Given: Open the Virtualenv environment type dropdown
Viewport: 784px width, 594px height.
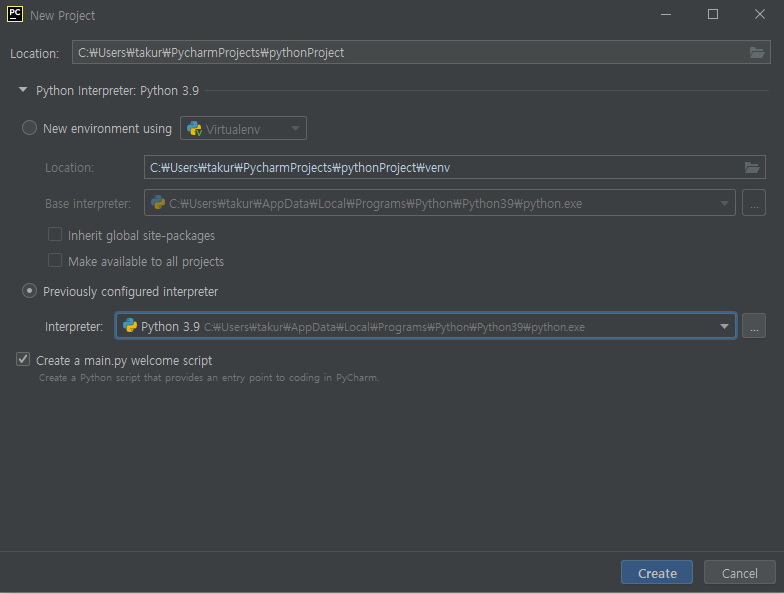Looking at the screenshot, I should pos(243,128).
